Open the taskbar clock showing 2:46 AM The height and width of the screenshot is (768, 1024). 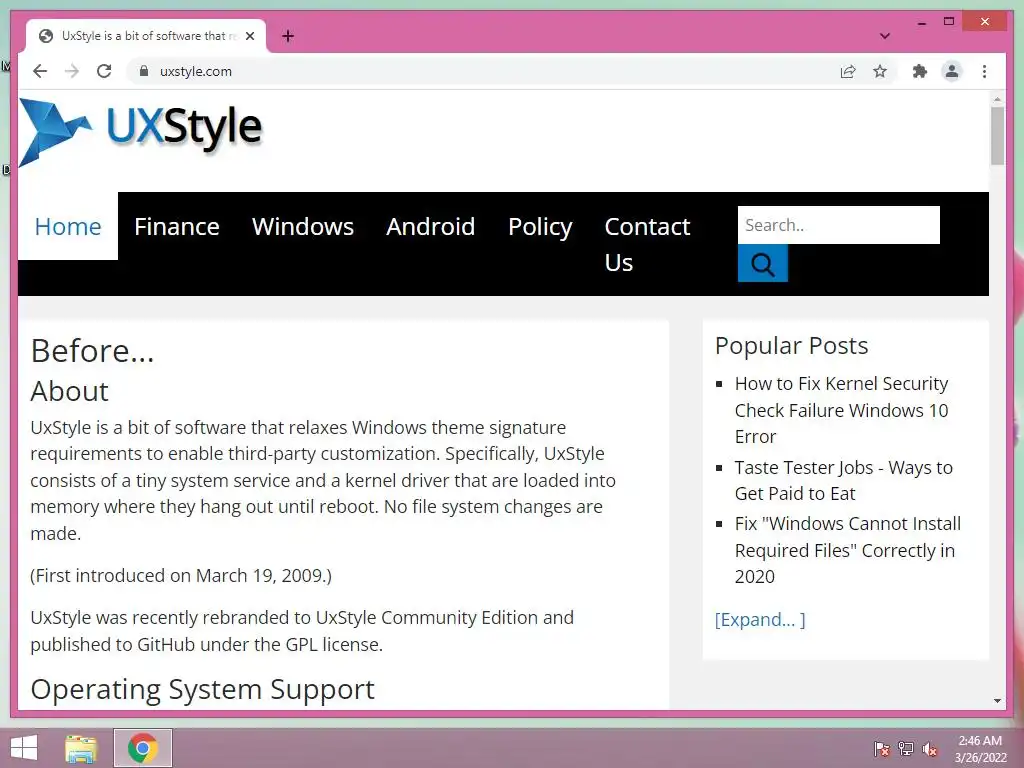(x=980, y=749)
